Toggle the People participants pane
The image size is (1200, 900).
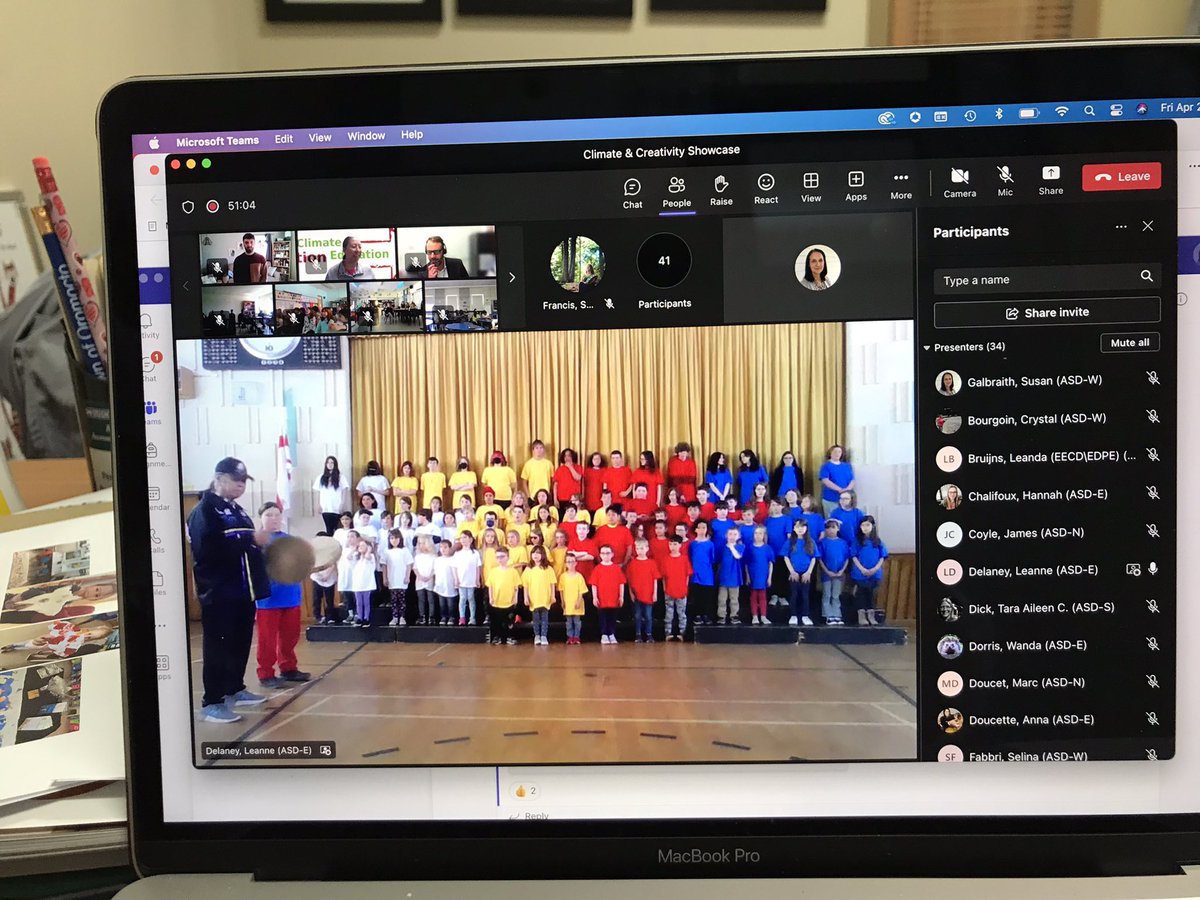(677, 191)
